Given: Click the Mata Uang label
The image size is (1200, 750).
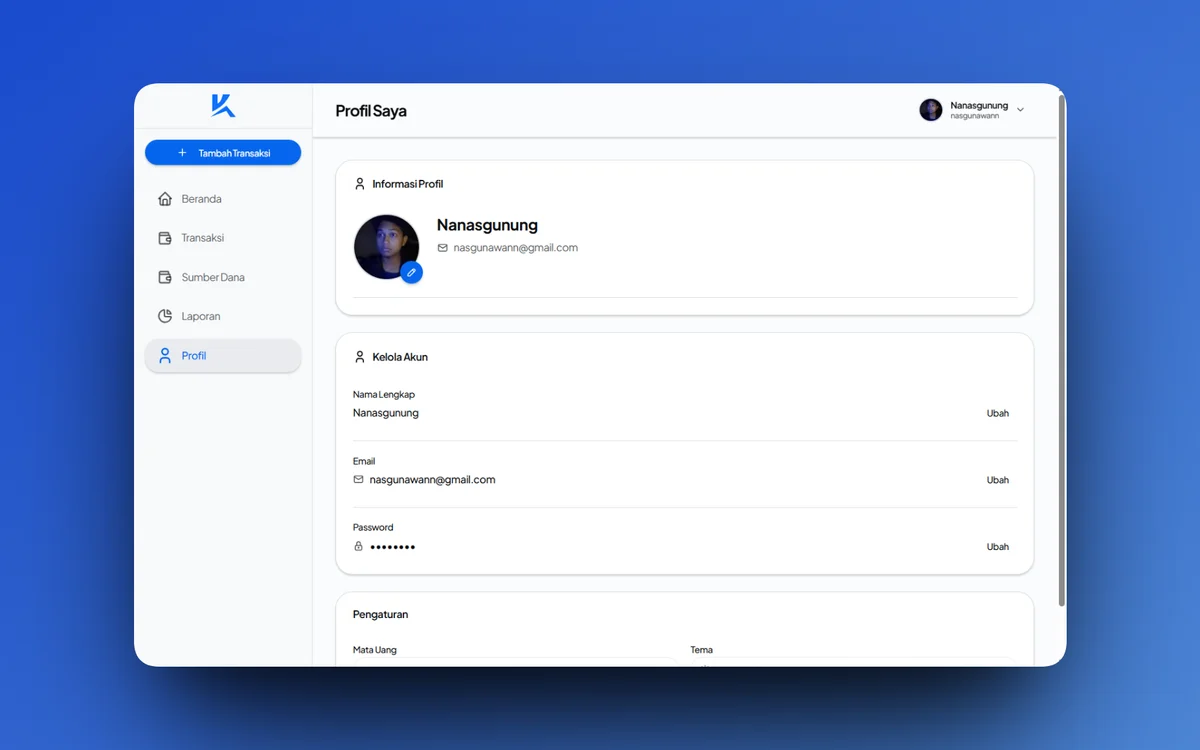Looking at the screenshot, I should [x=375, y=650].
